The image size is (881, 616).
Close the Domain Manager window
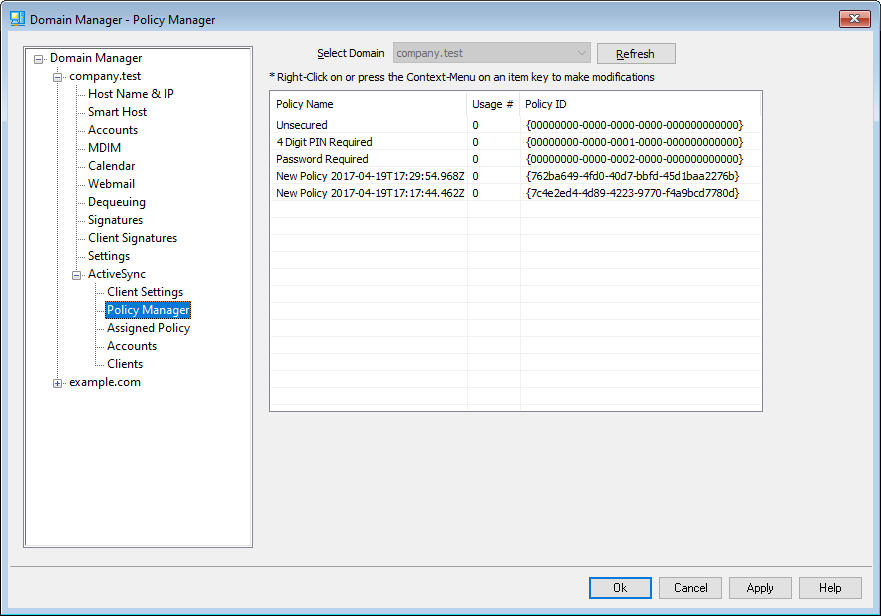point(853,19)
